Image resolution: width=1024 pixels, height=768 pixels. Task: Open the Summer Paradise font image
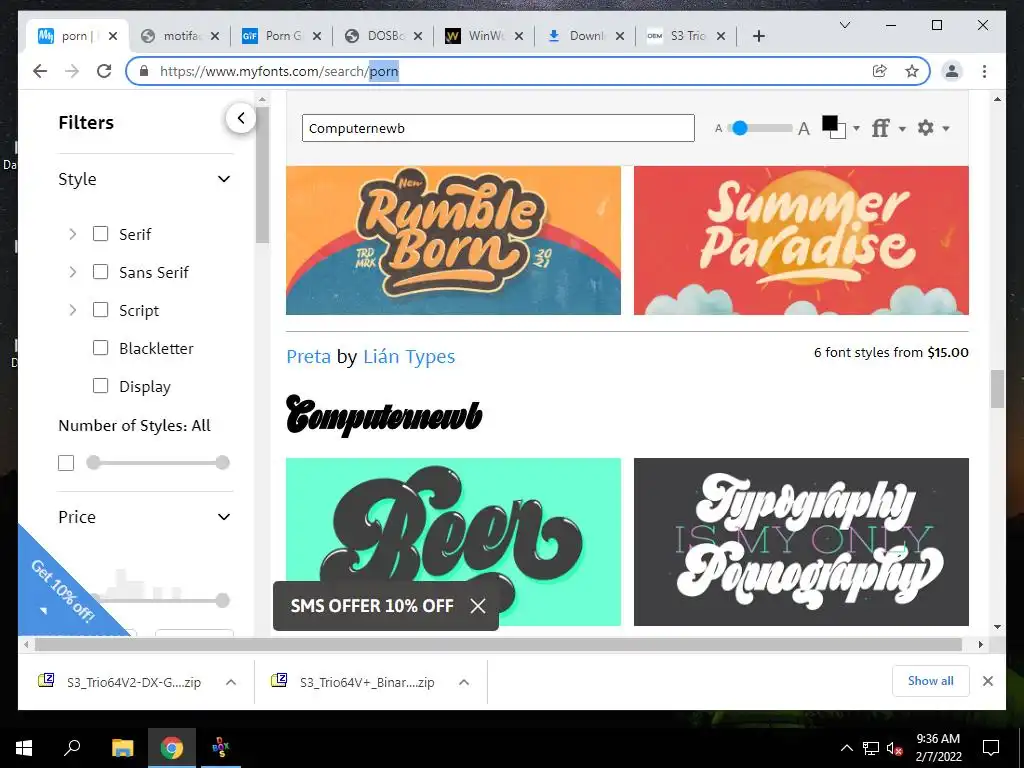[801, 240]
